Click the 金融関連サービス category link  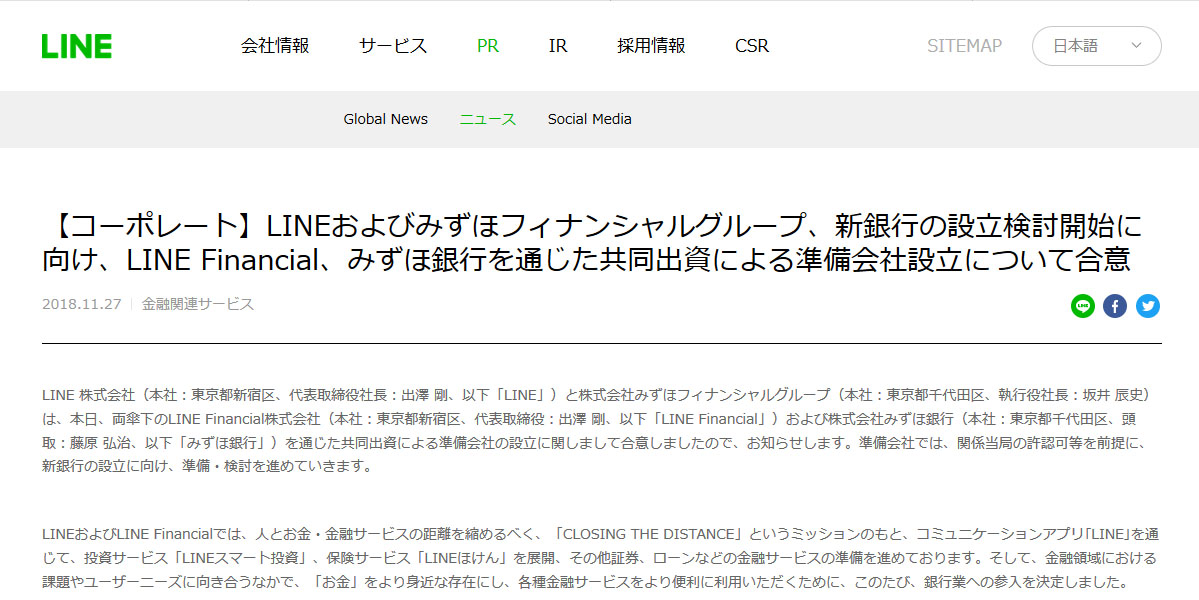(198, 304)
